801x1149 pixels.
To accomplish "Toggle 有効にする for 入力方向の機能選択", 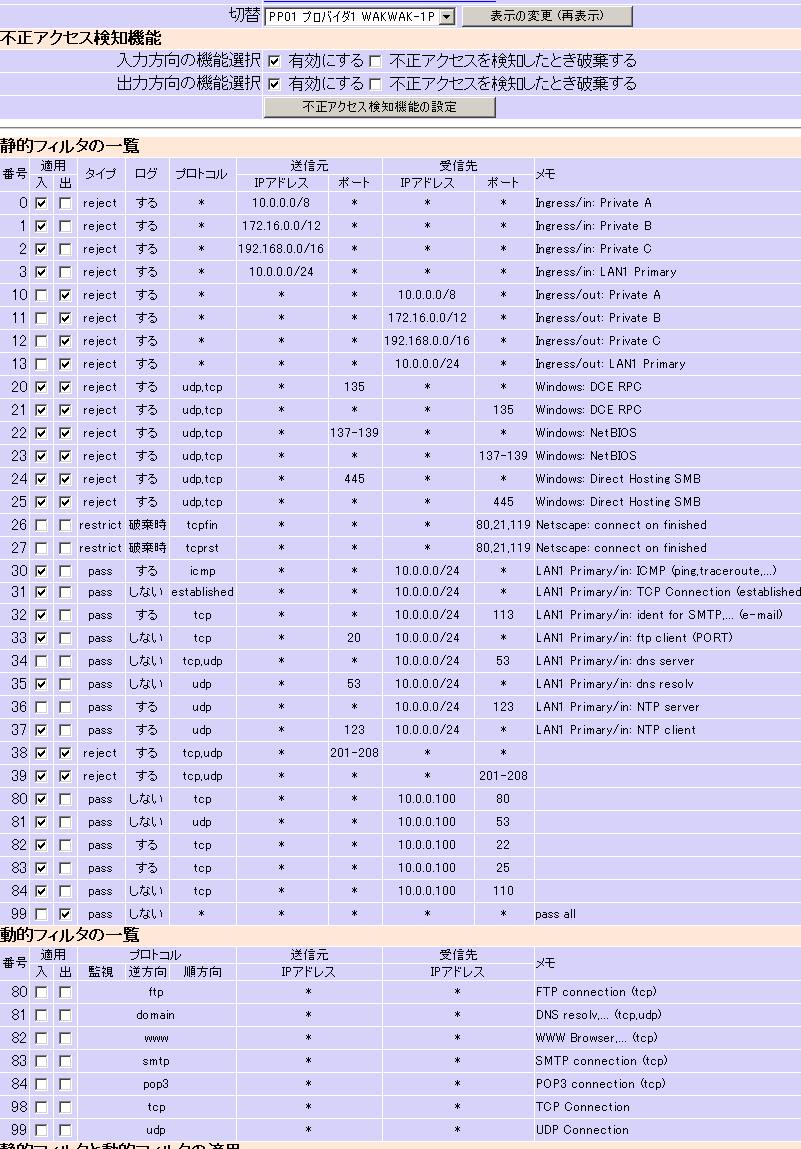I will coord(274,61).
